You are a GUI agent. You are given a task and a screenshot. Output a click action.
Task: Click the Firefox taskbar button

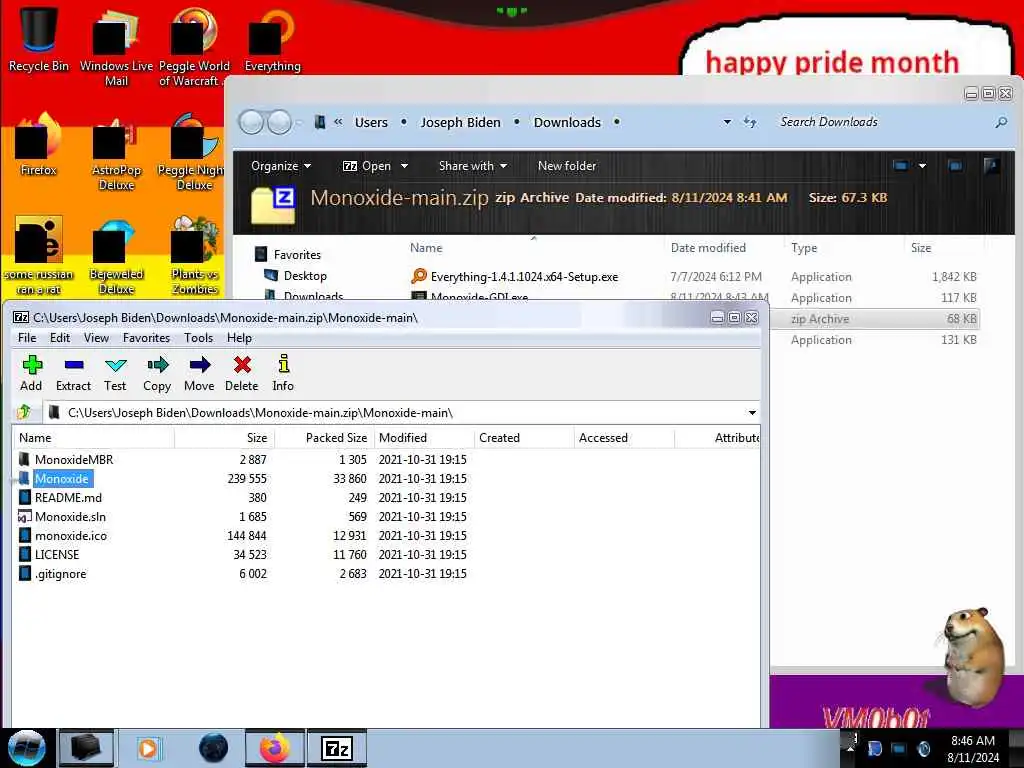click(274, 748)
